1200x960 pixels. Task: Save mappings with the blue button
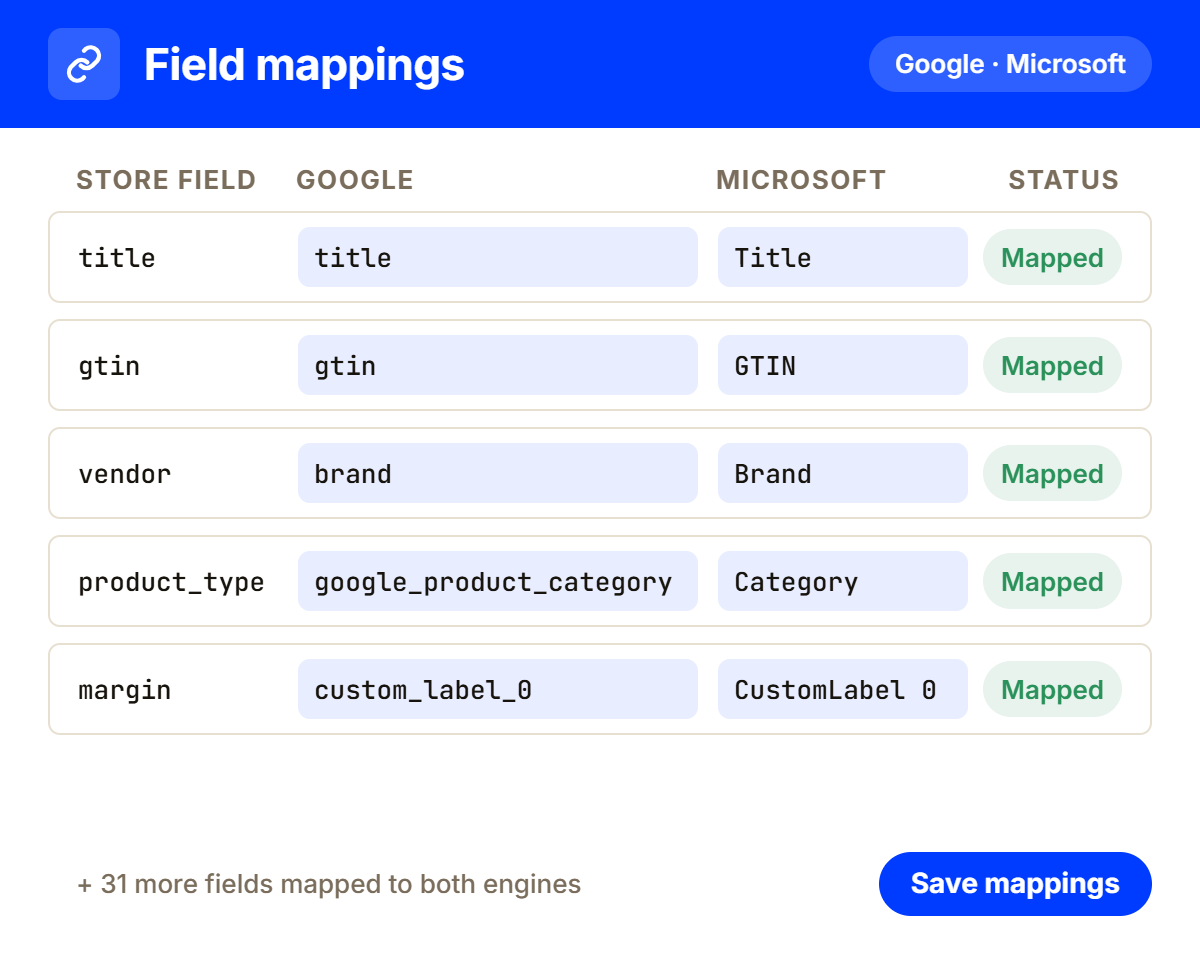tap(1015, 884)
